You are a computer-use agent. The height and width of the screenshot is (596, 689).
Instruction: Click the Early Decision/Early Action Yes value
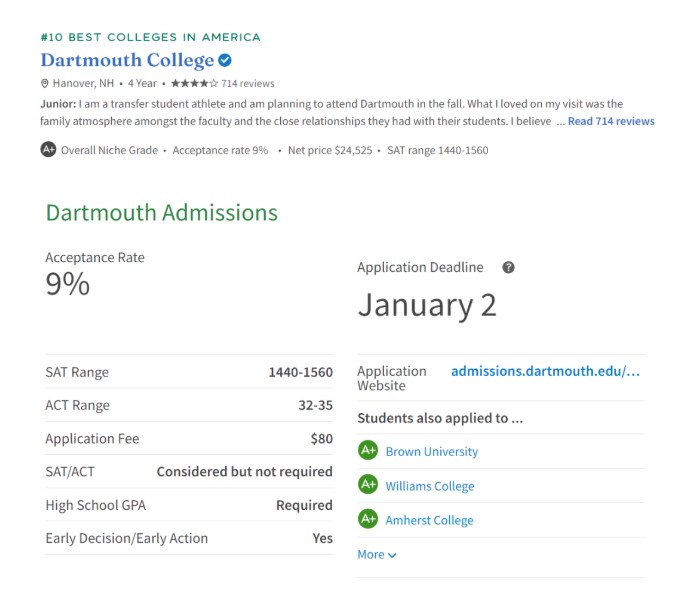(323, 538)
